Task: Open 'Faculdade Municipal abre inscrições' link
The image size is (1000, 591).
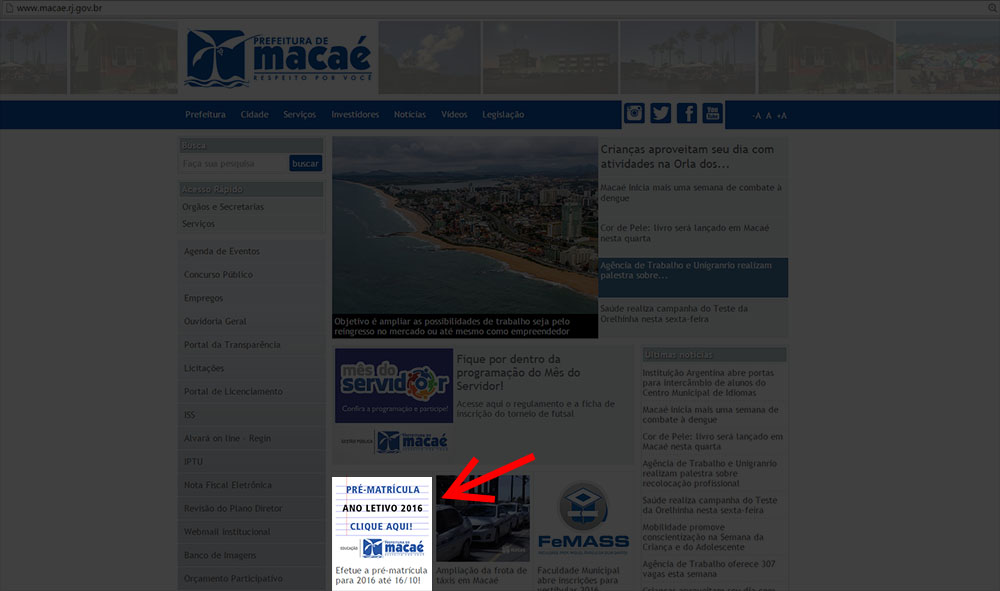Action: tap(578, 576)
